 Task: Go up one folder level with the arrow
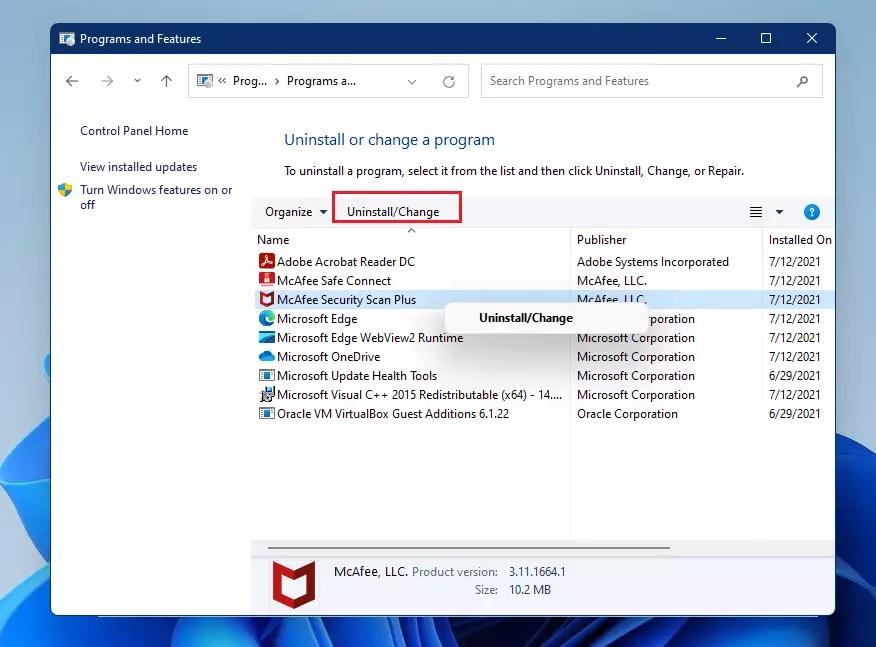pyautogui.click(x=166, y=81)
